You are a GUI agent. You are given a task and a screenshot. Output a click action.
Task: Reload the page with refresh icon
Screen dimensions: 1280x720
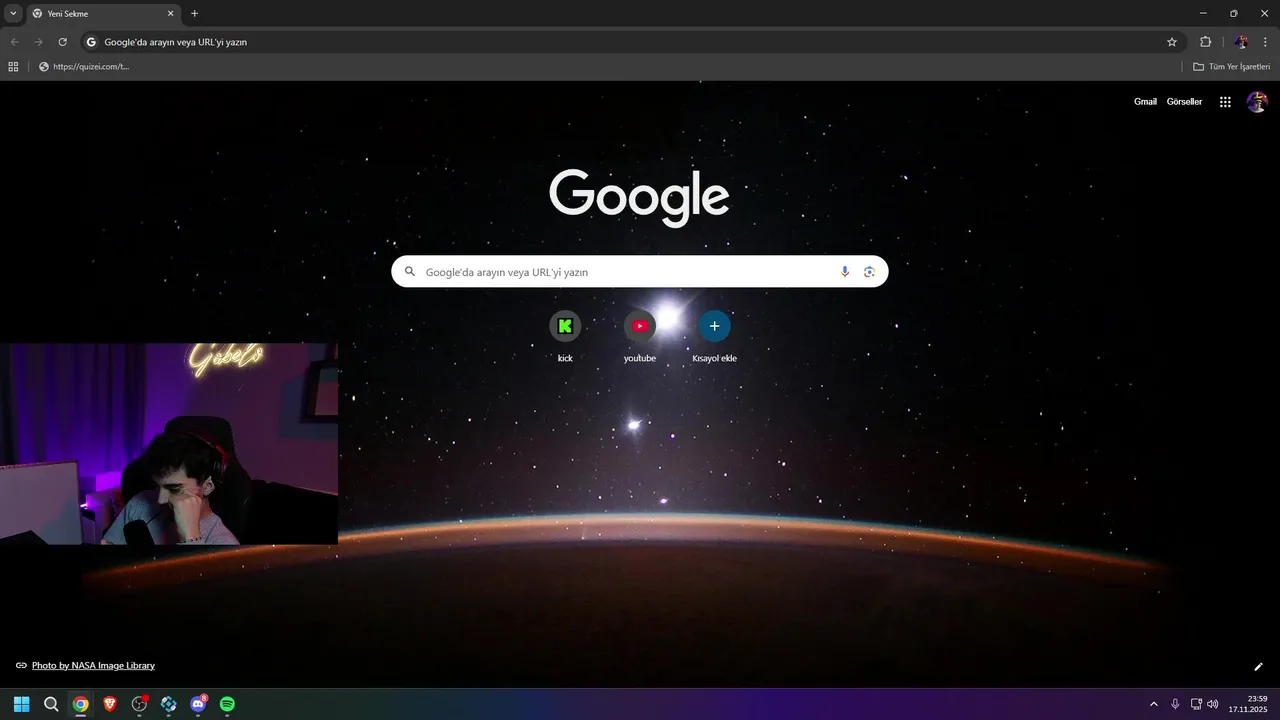tap(62, 42)
